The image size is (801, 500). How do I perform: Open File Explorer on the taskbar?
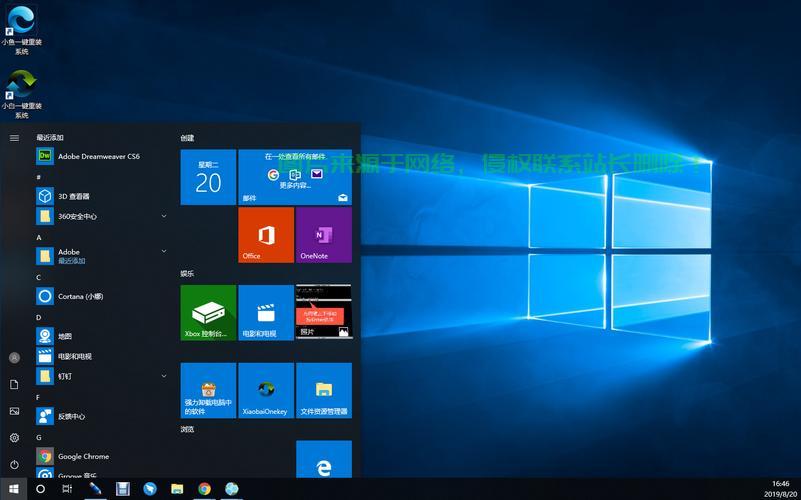(177, 489)
